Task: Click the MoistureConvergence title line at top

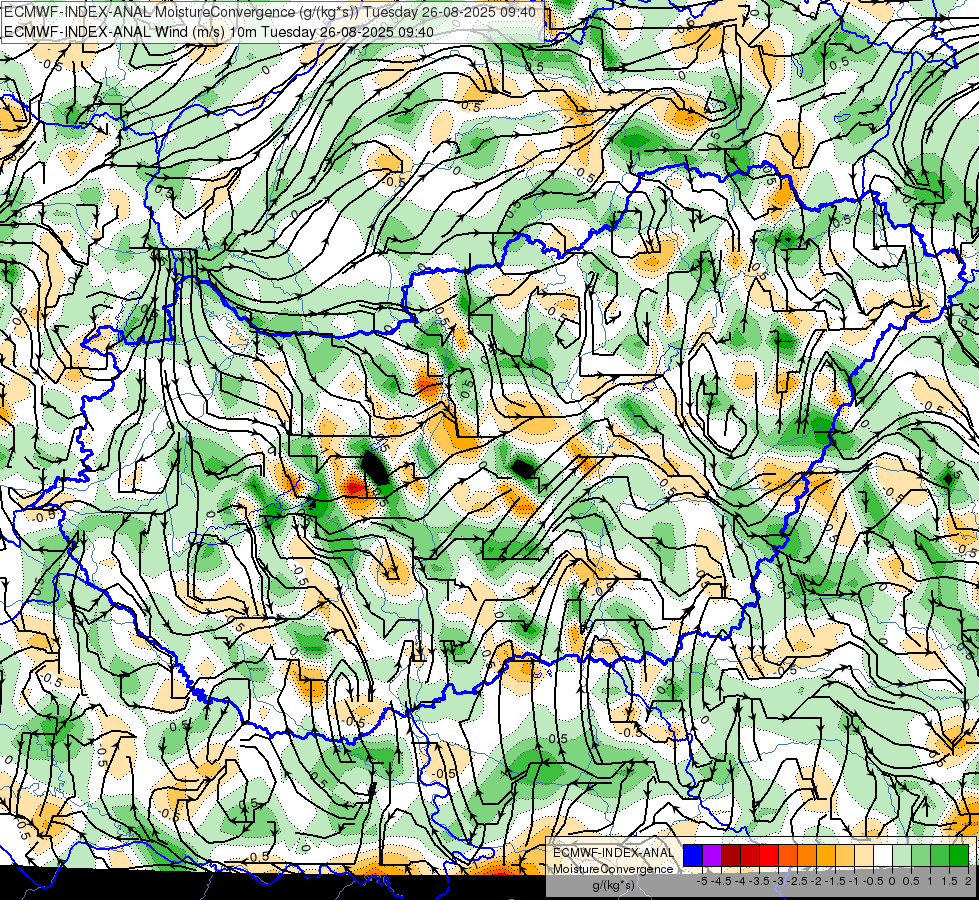Action: pyautogui.click(x=270, y=12)
